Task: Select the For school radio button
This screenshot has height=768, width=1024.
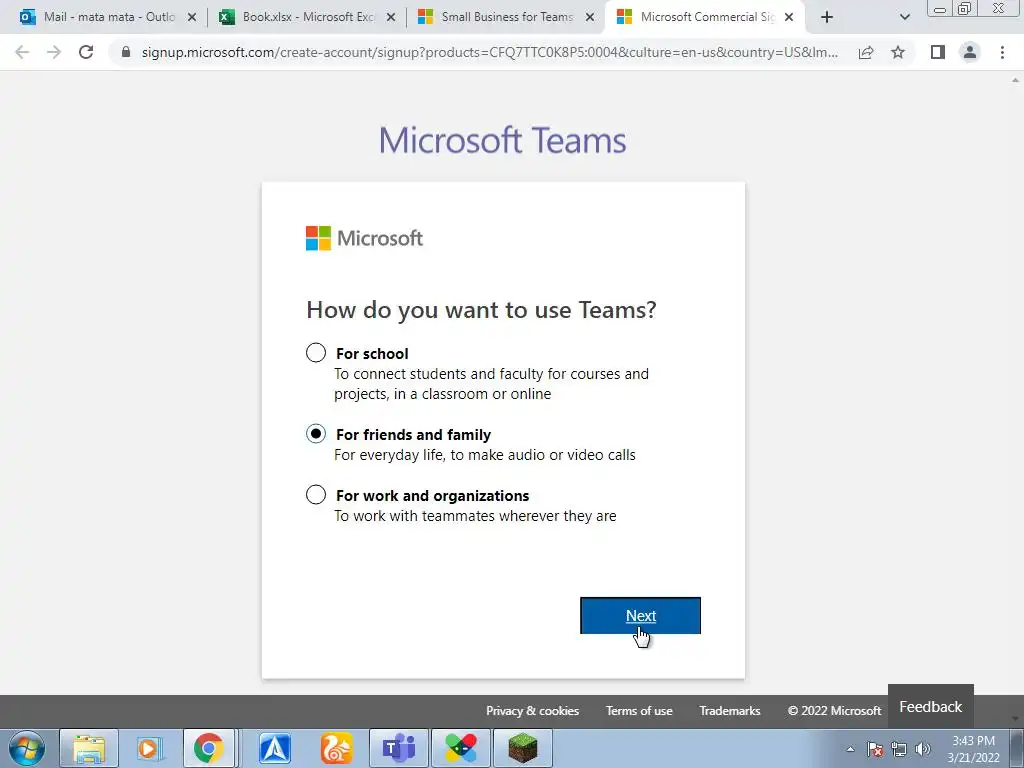Action: (x=316, y=353)
